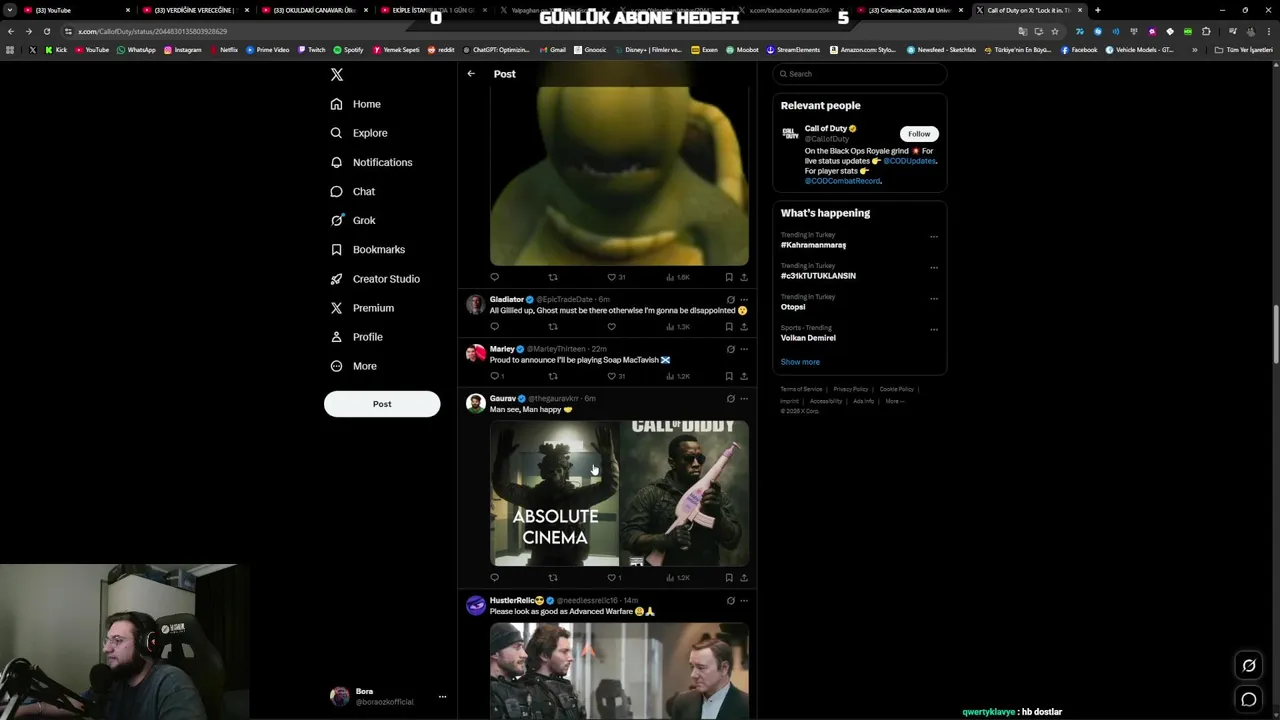The height and width of the screenshot is (720, 1280).
Task: Open Chat in the X sidebar
Action: coord(353,191)
